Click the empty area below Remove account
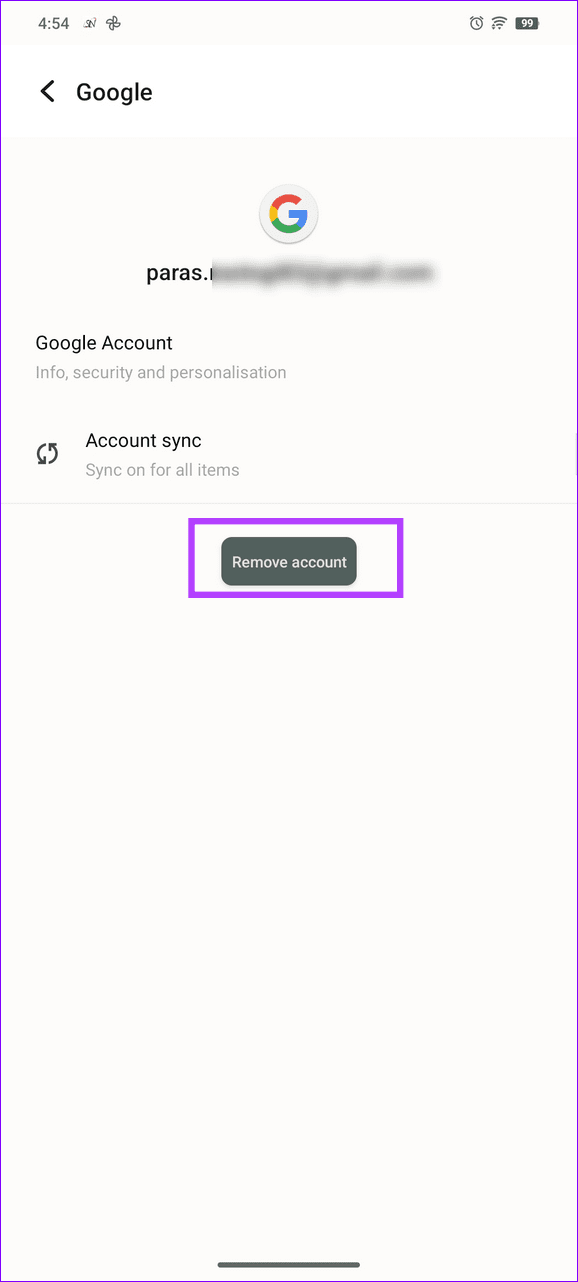 pyautogui.click(x=289, y=900)
